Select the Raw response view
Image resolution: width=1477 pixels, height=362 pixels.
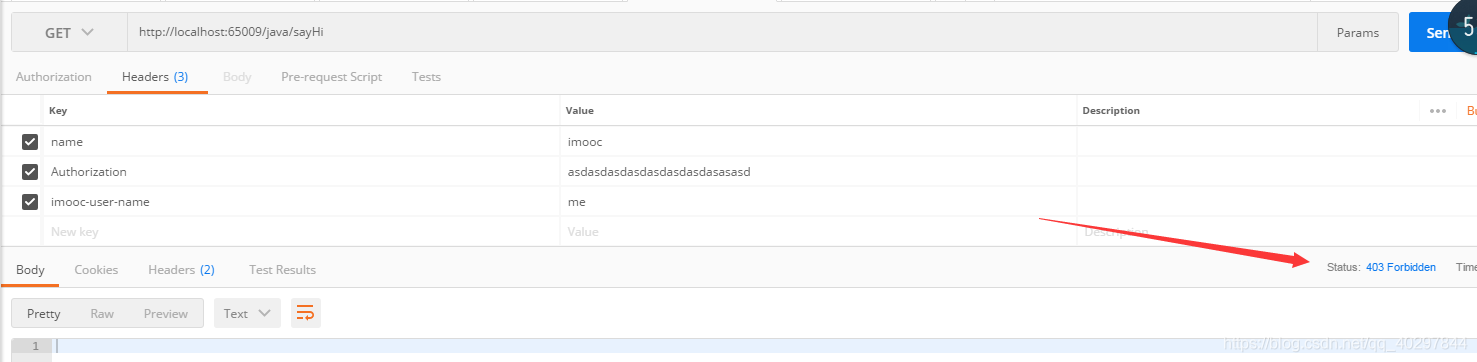(x=102, y=313)
